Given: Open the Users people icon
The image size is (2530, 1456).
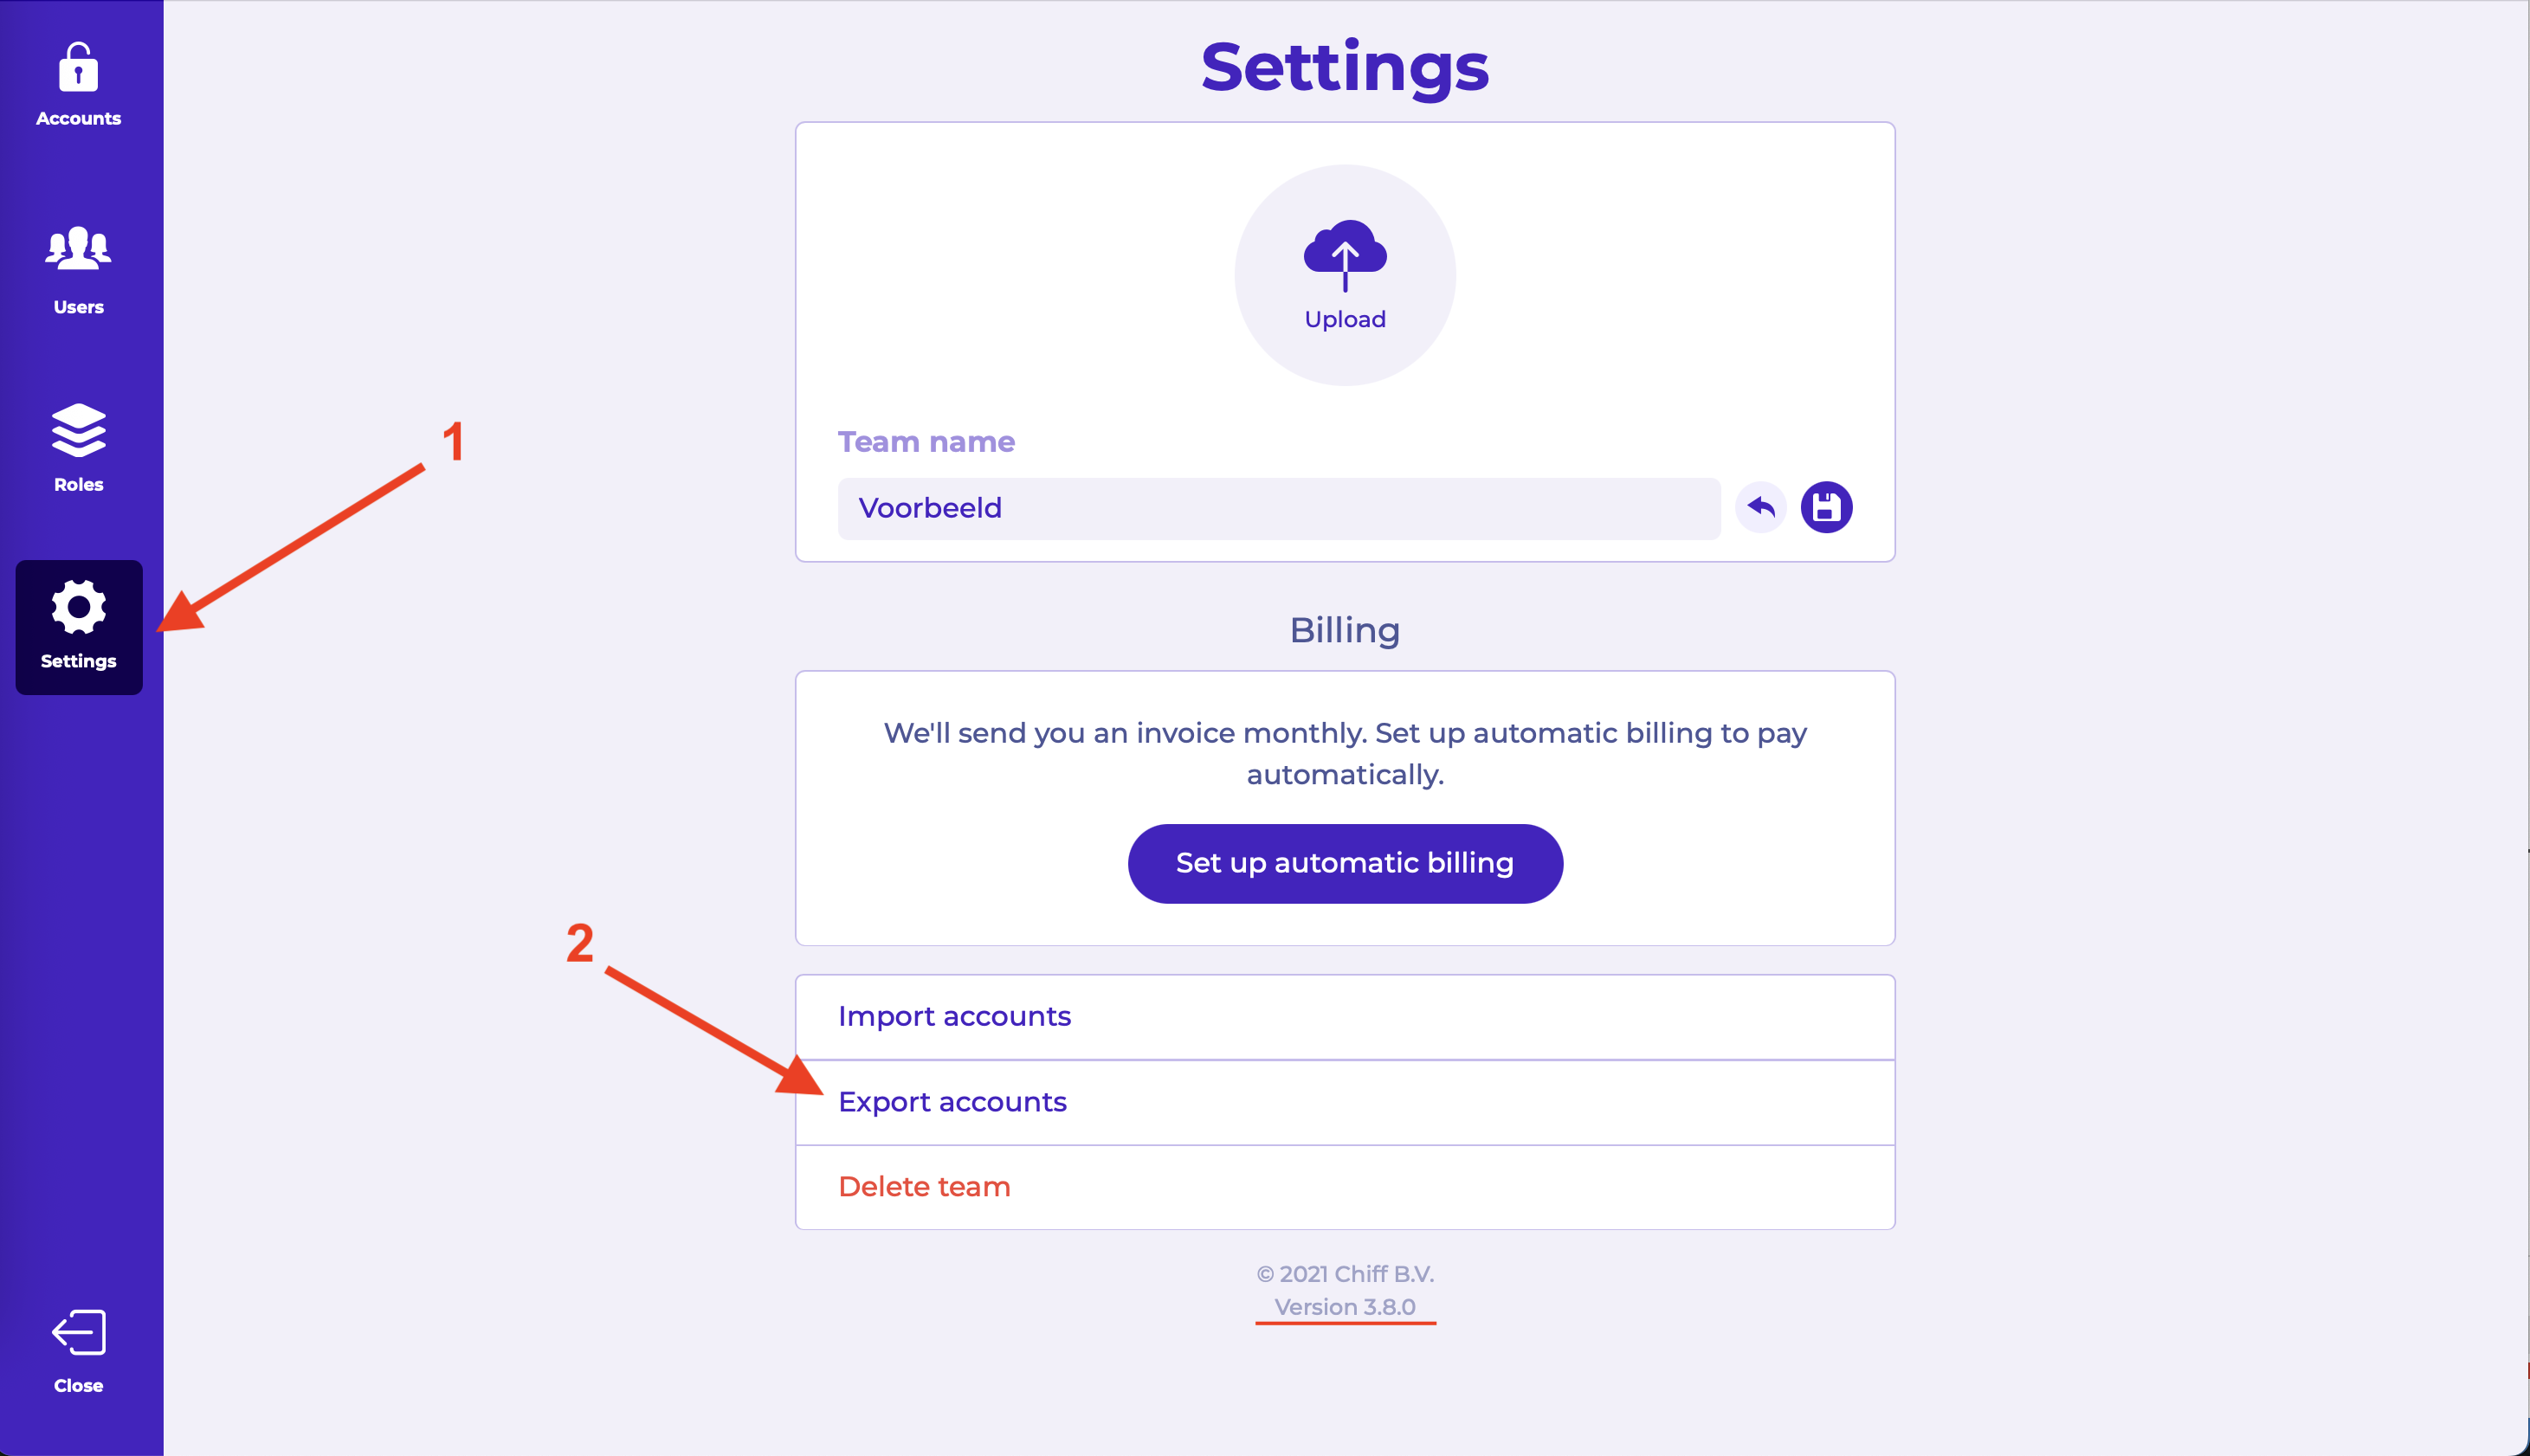Looking at the screenshot, I should (x=78, y=248).
